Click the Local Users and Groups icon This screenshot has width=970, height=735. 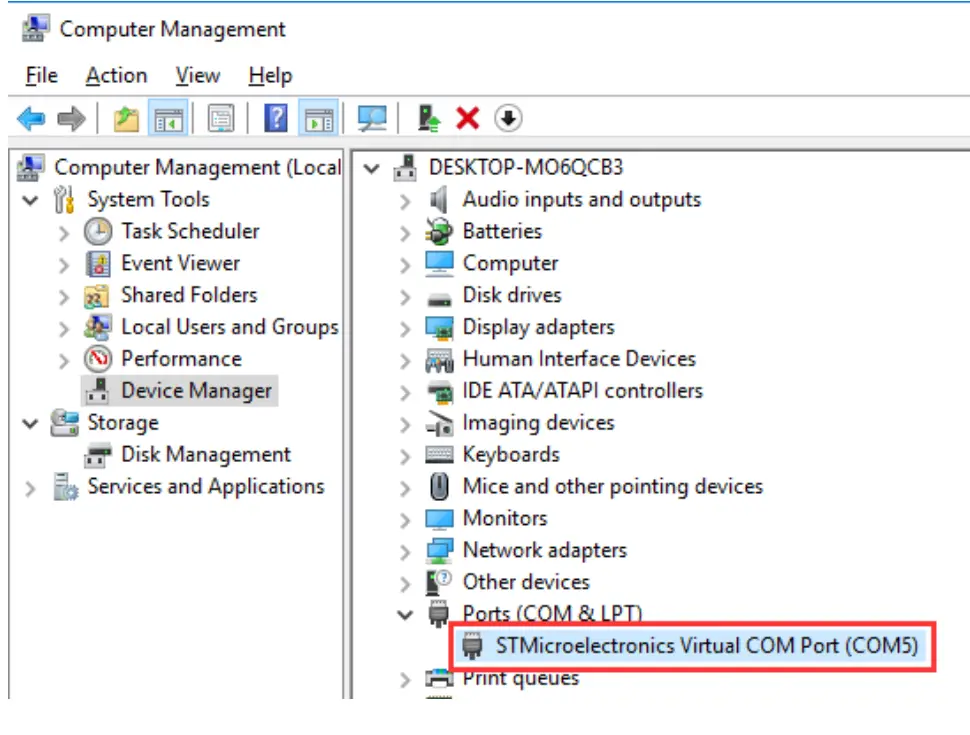click(x=98, y=327)
